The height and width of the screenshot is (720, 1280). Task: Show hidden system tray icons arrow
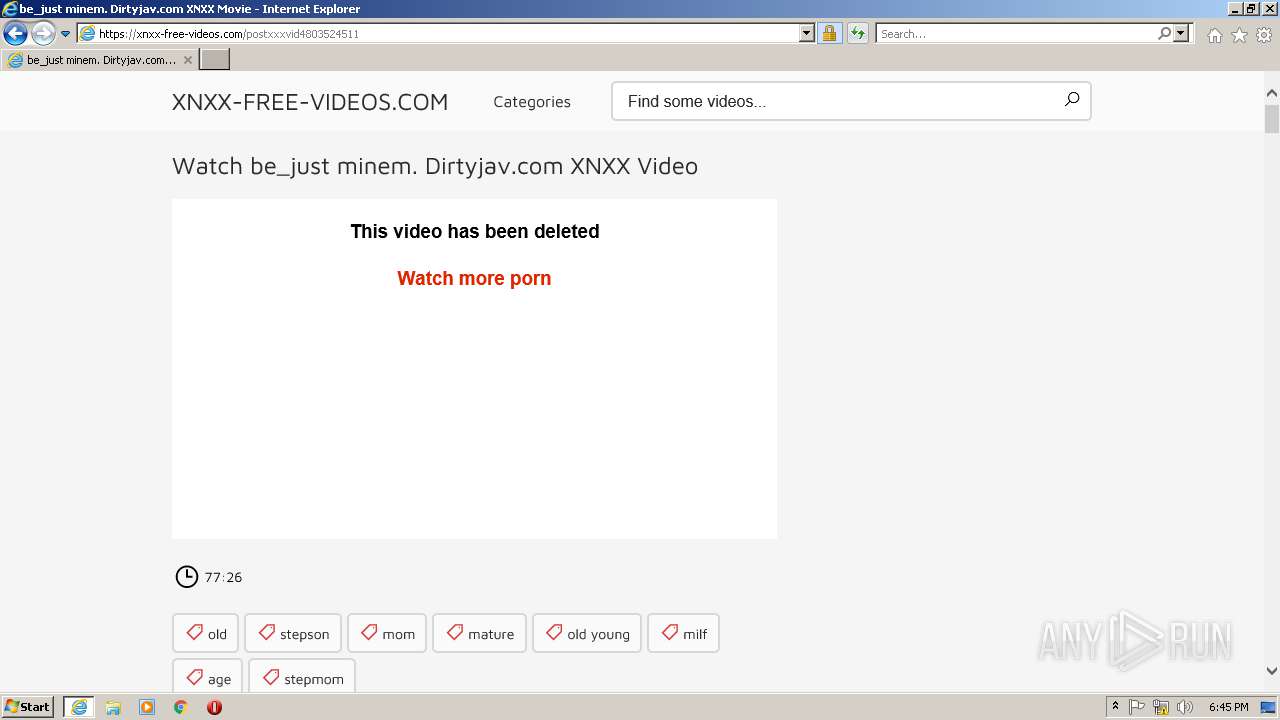point(1116,707)
